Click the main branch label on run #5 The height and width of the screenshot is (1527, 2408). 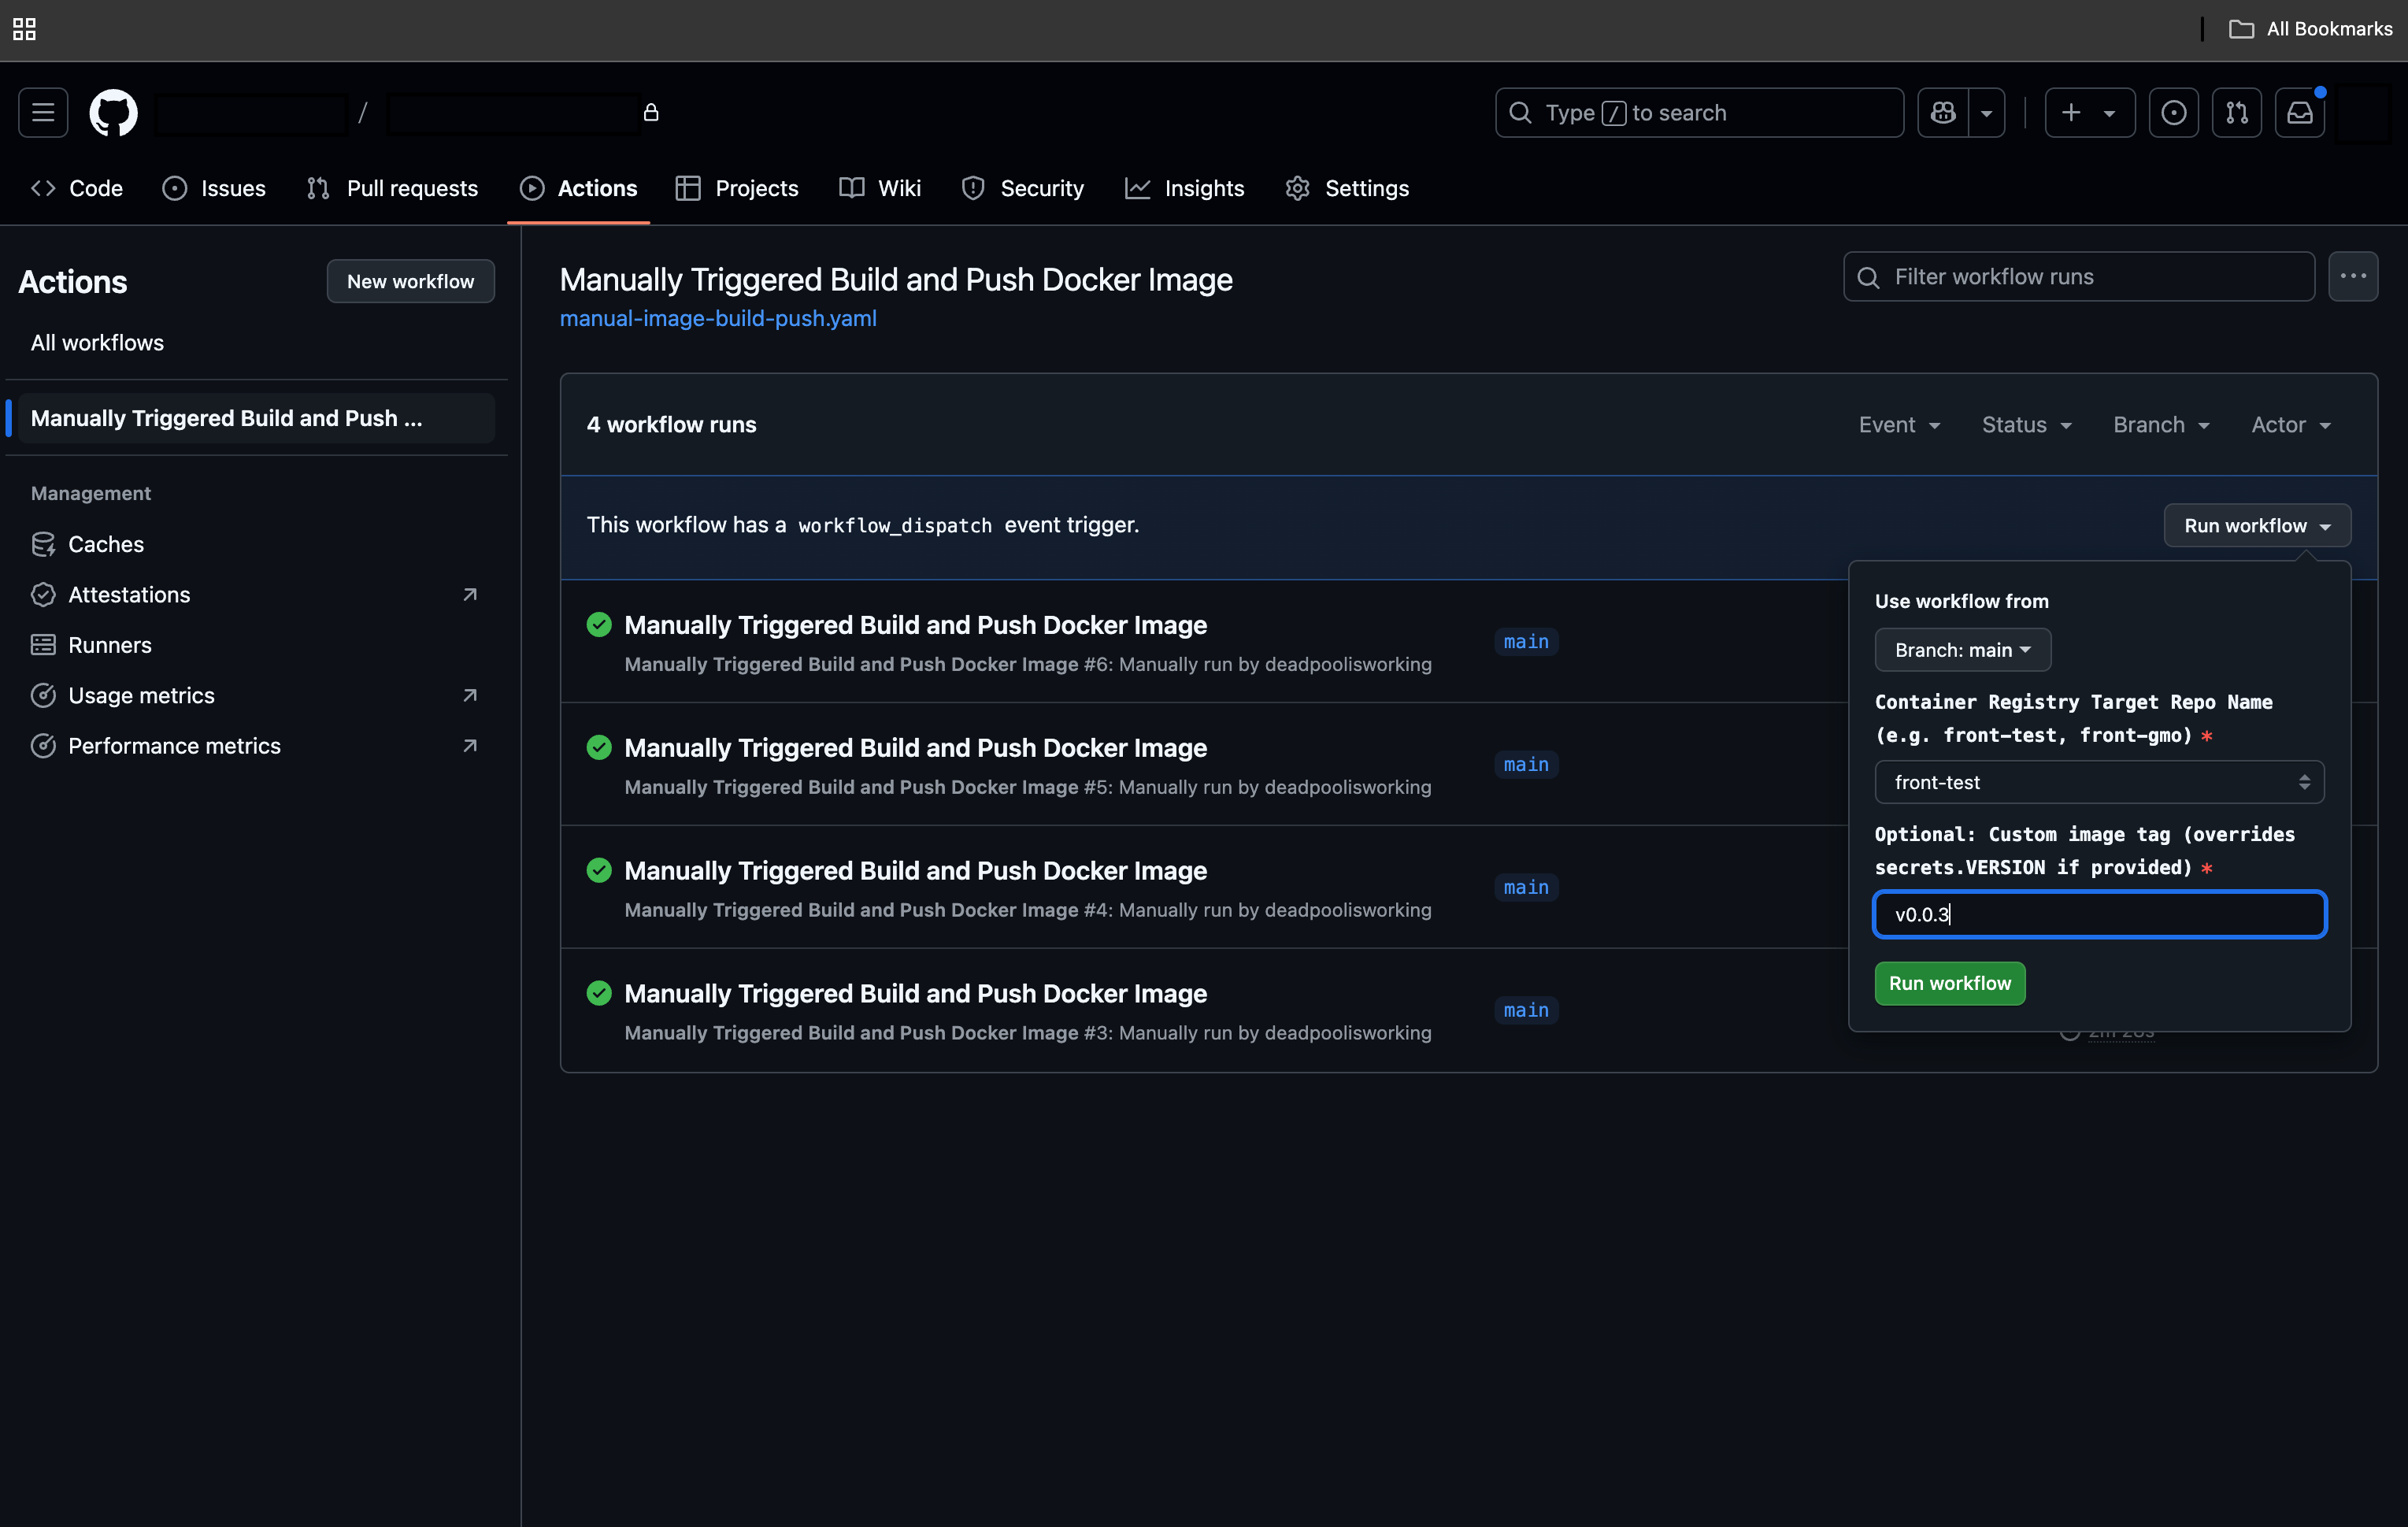click(x=1526, y=764)
